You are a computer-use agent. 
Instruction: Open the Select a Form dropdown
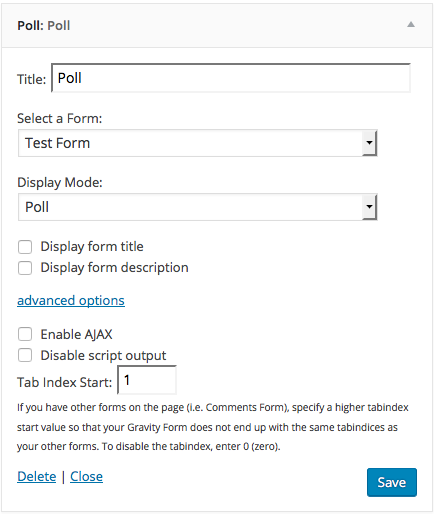pyautogui.click(x=198, y=143)
